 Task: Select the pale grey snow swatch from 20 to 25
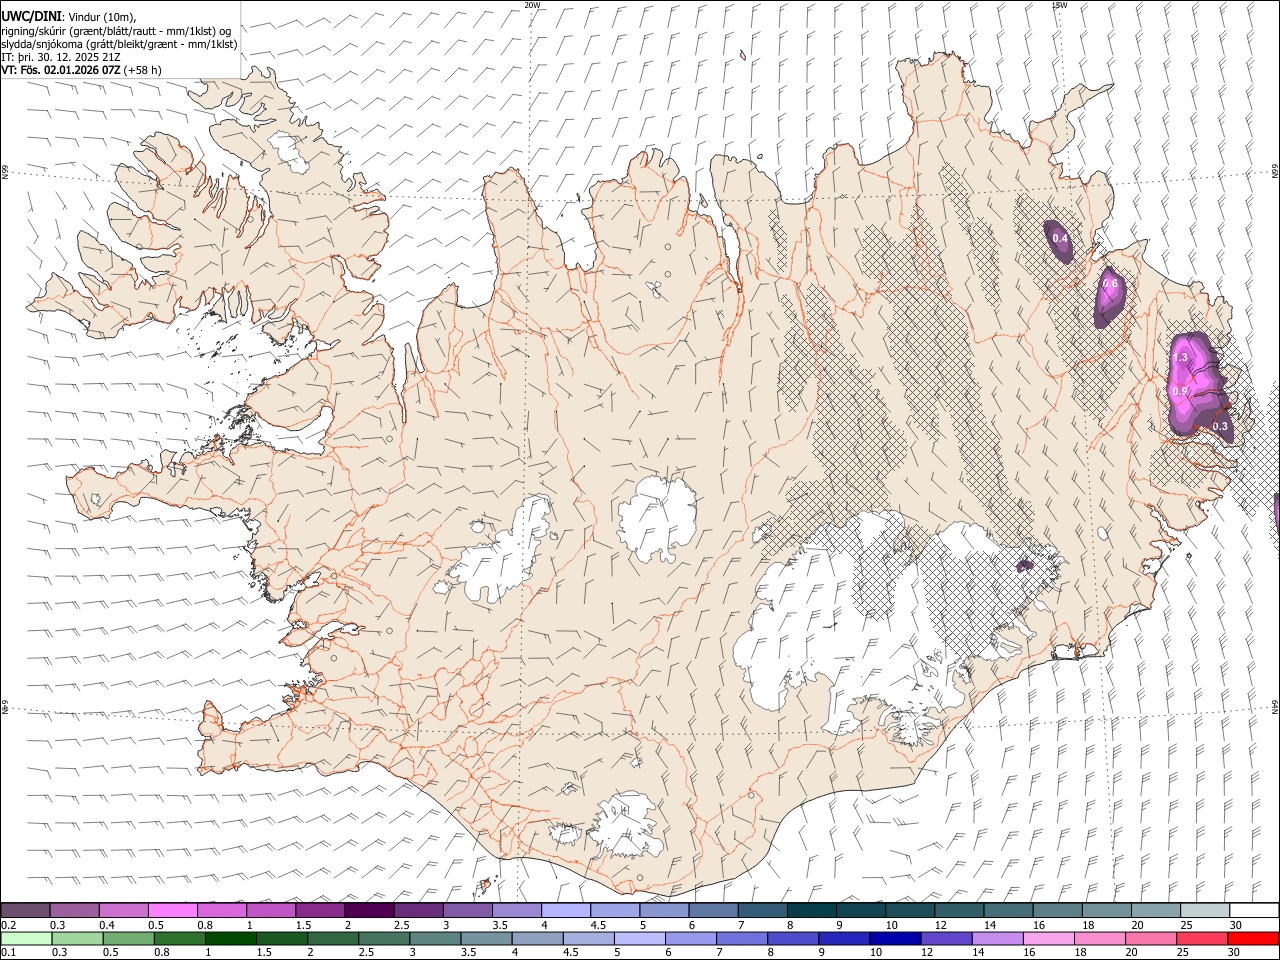point(1157,910)
